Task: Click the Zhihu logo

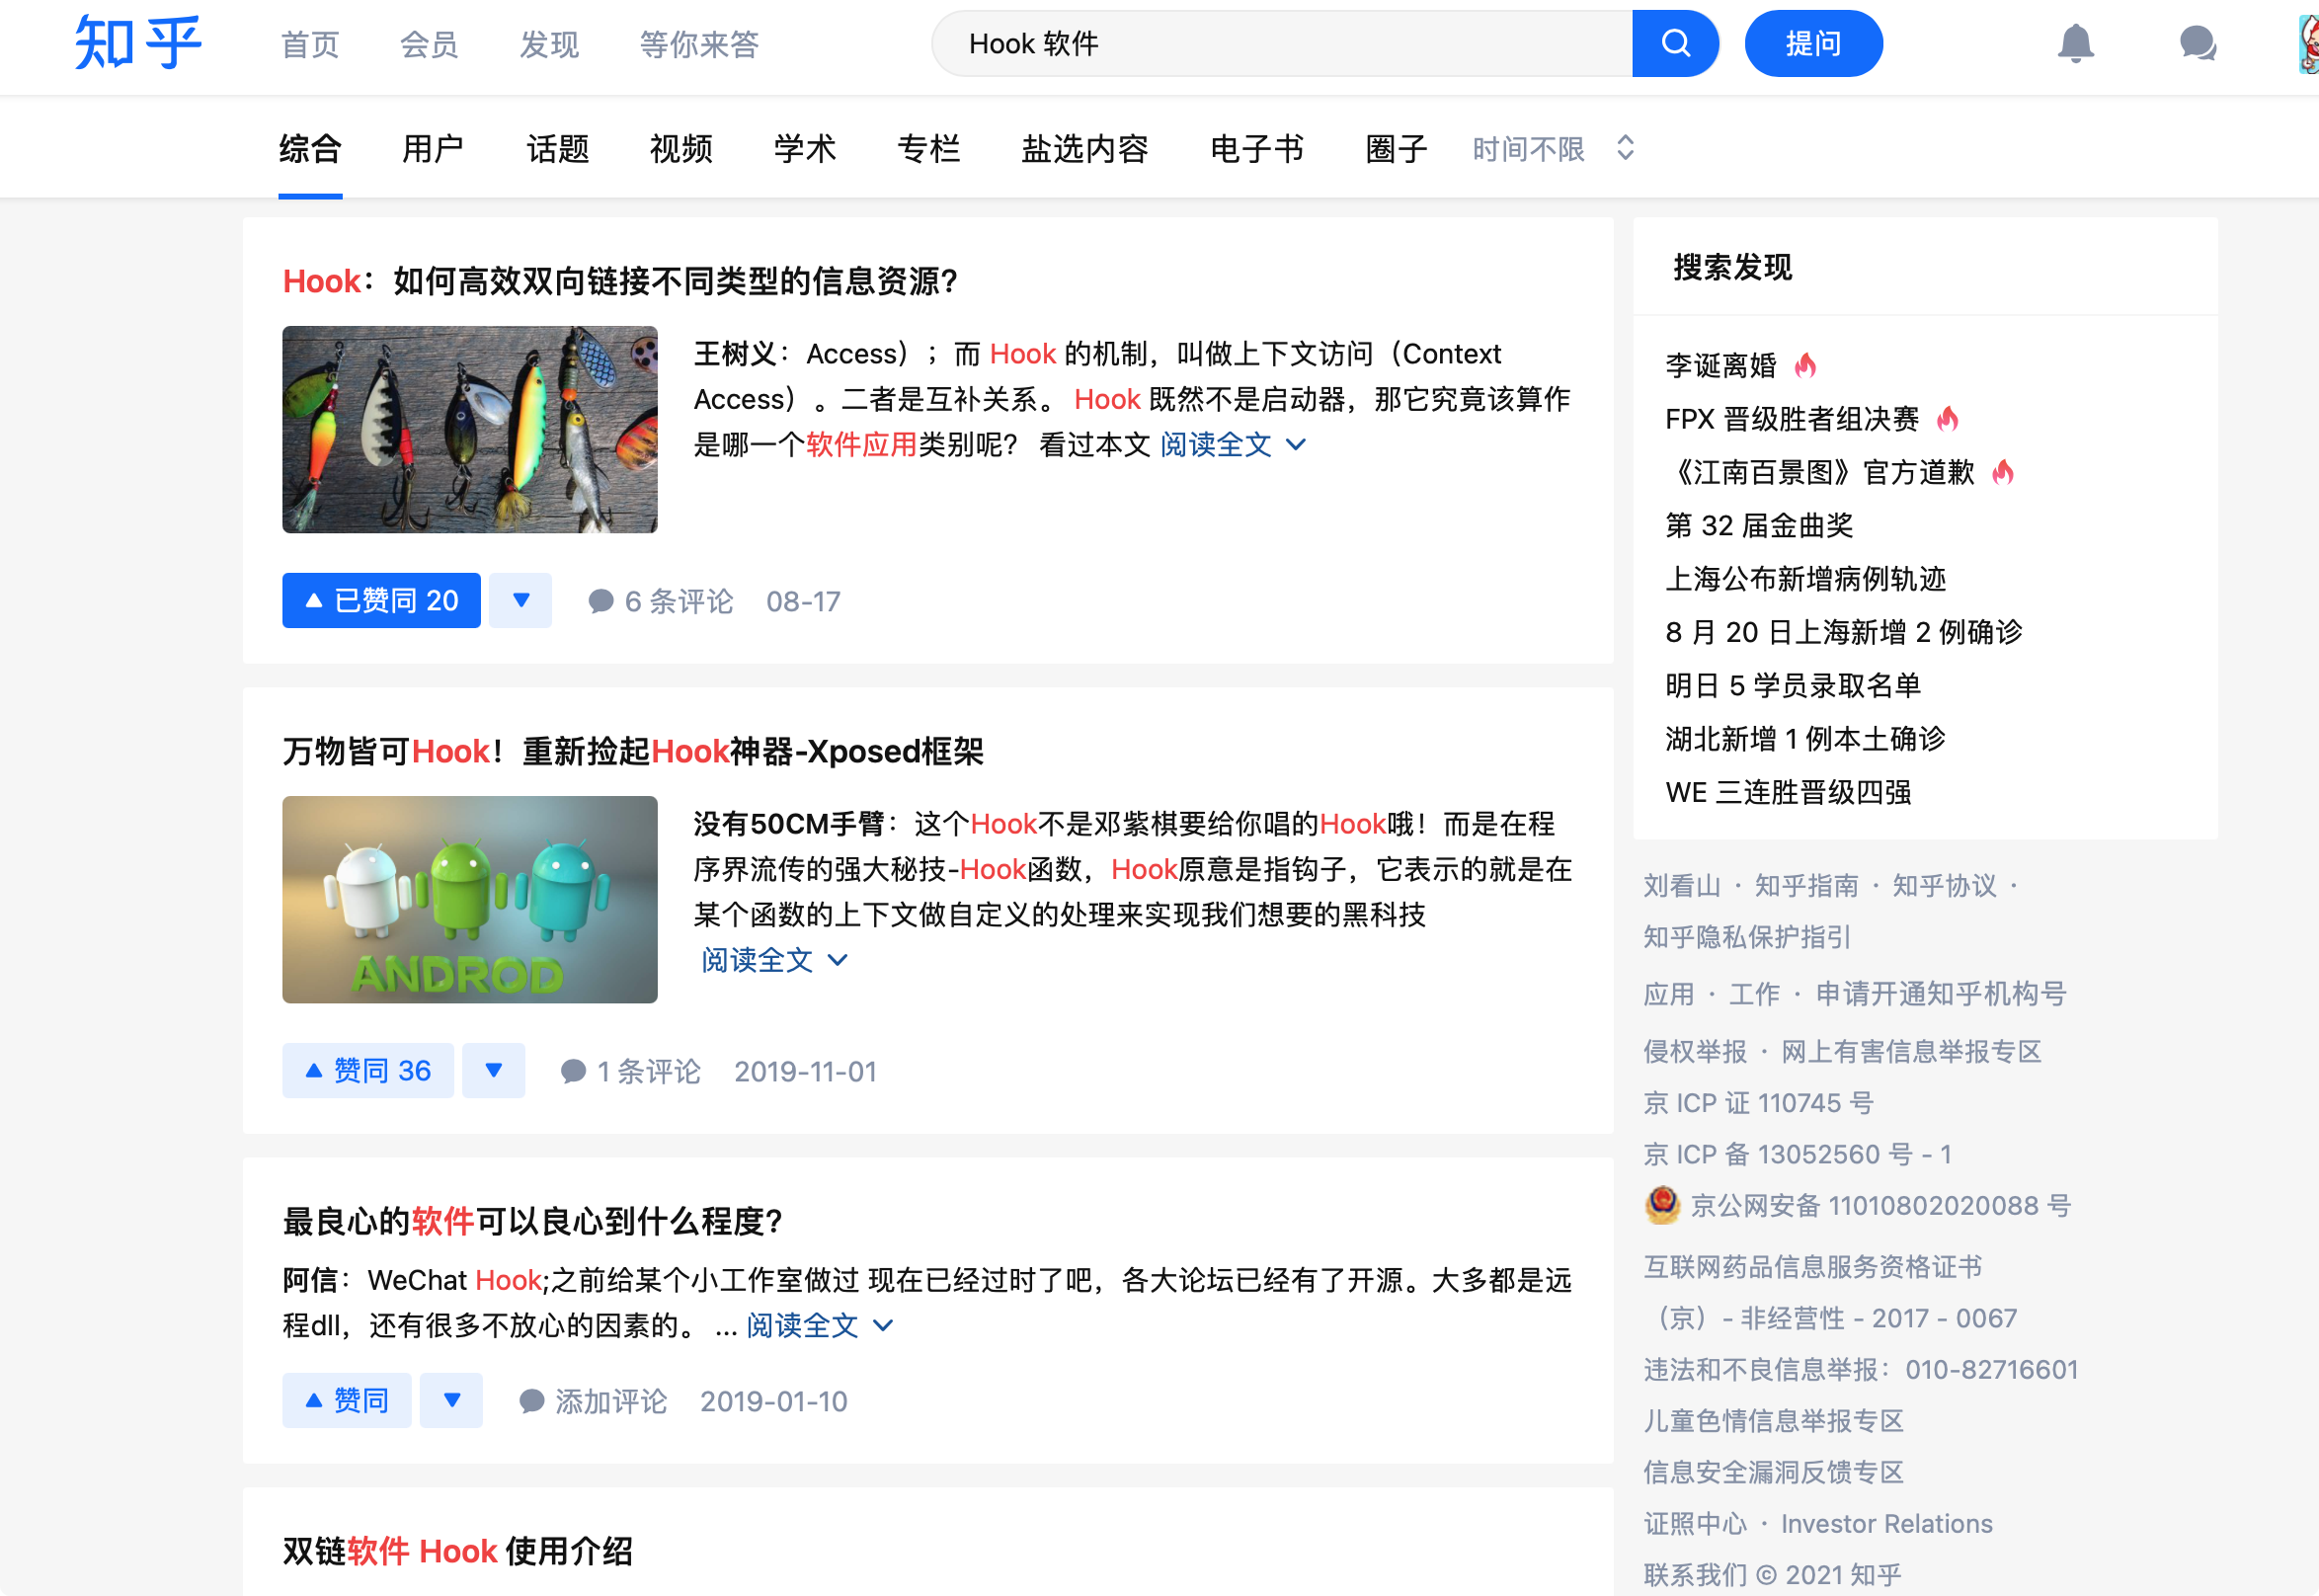Action: pyautogui.click(x=138, y=44)
